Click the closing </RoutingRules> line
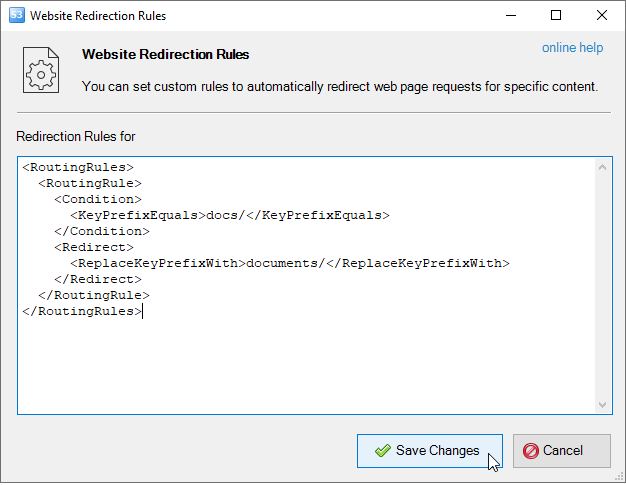This screenshot has width=626, height=485. coord(82,311)
